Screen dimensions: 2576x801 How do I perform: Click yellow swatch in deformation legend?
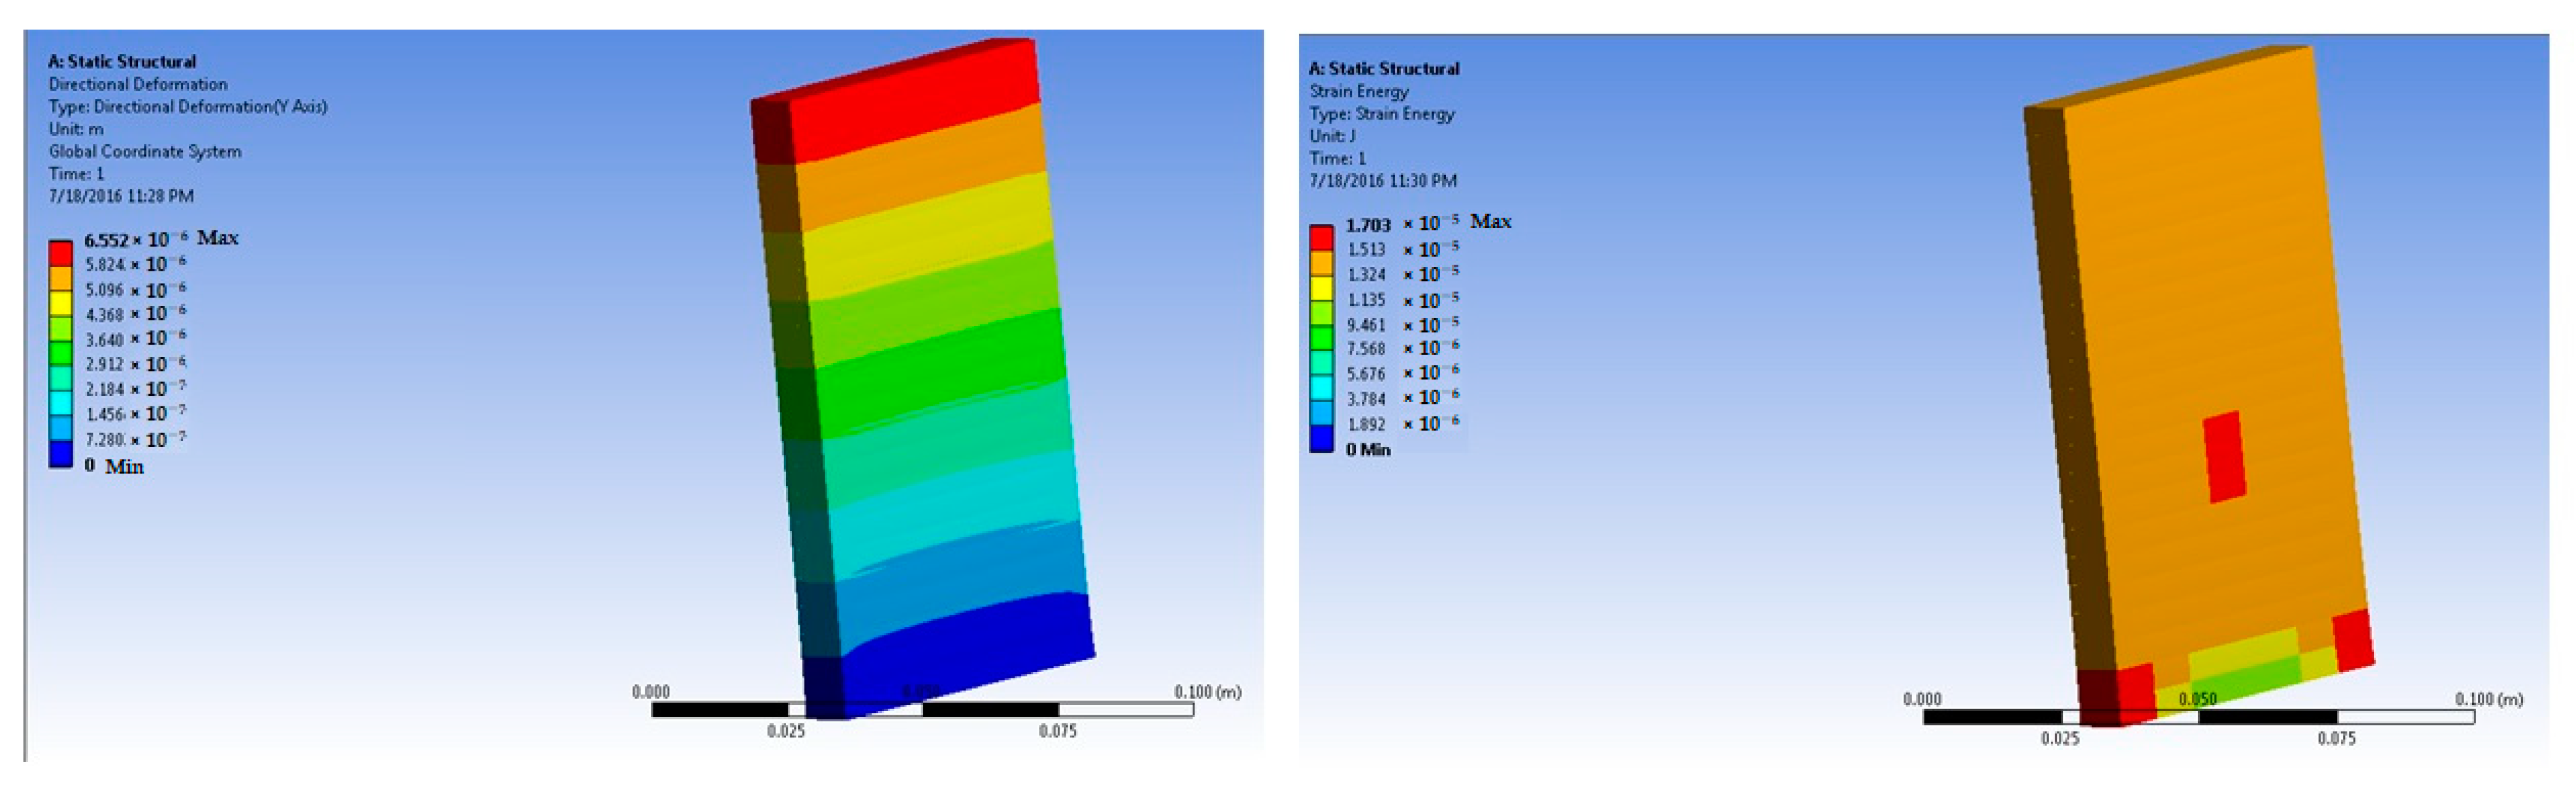pyautogui.click(x=60, y=303)
